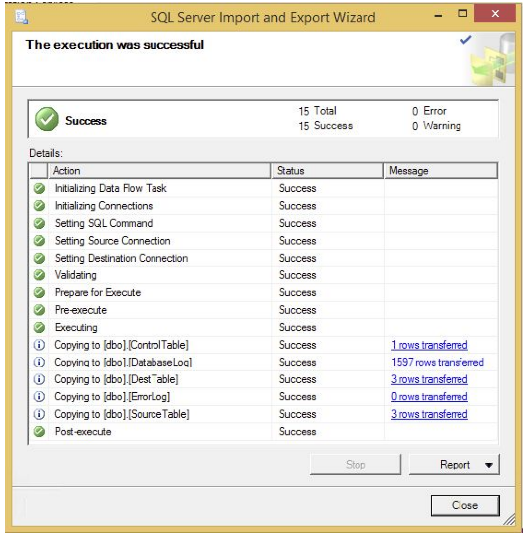Select 'Copying to [dbo].[SourceTable]' row text
Viewport: 527px width, 538px height.
(x=122, y=414)
